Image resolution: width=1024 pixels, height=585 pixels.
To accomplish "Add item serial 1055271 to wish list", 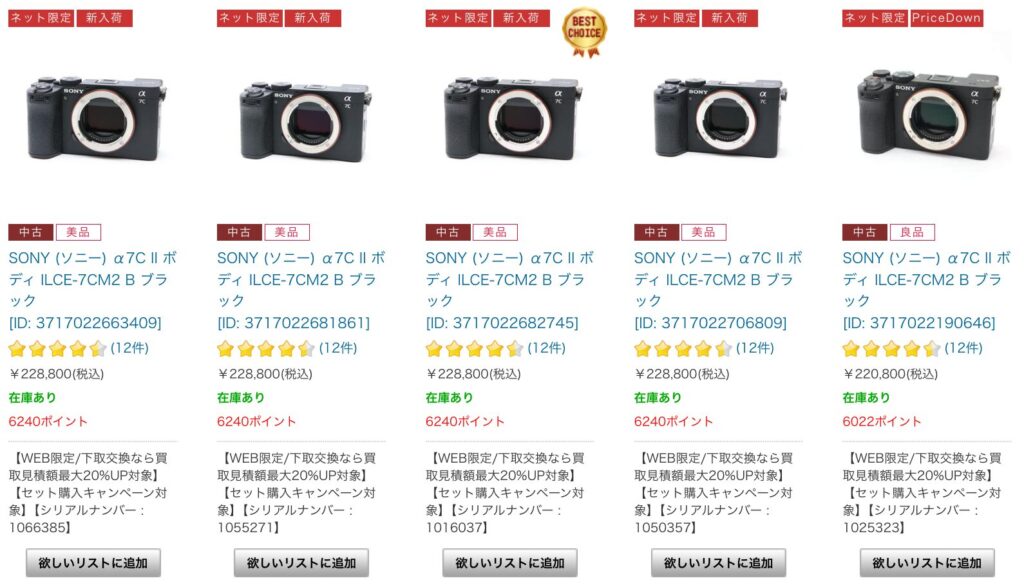I will [302, 563].
